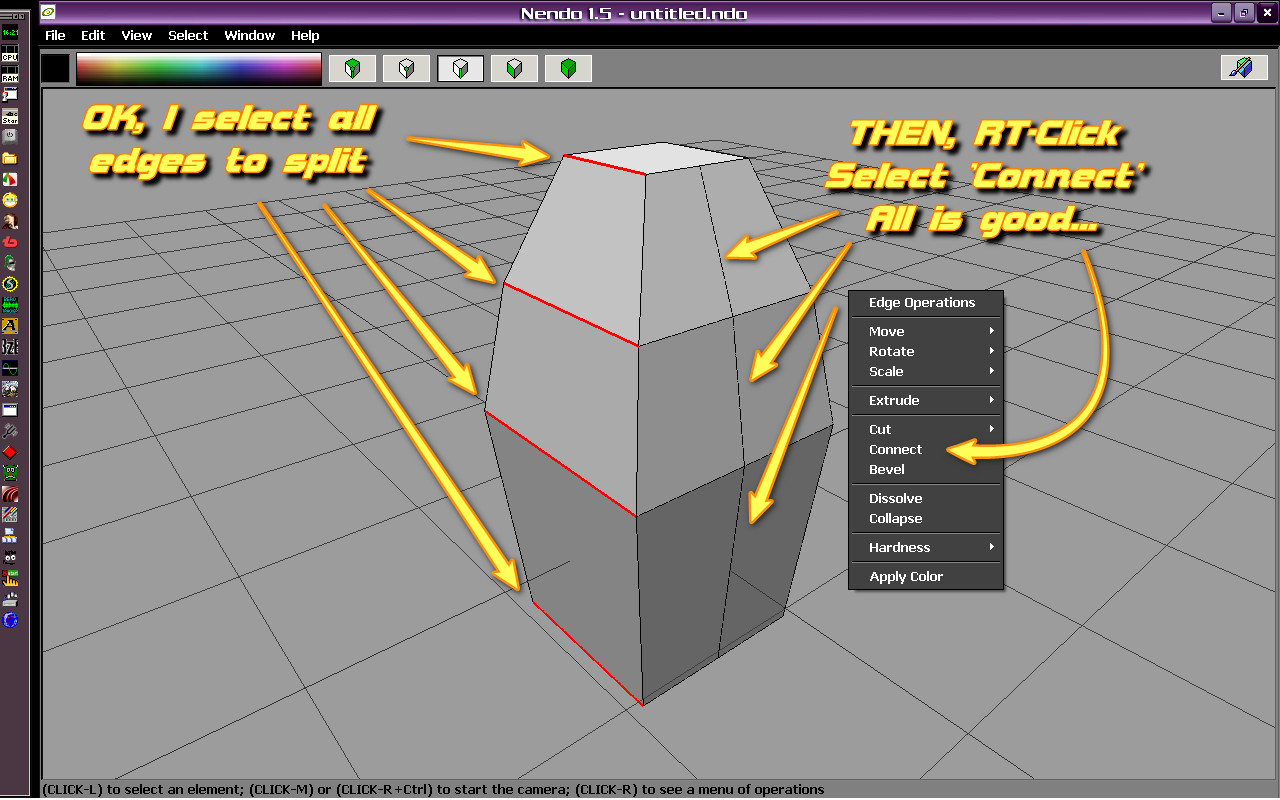Open the Edit menu in menu bar
This screenshot has width=1280, height=800.
tap(93, 35)
